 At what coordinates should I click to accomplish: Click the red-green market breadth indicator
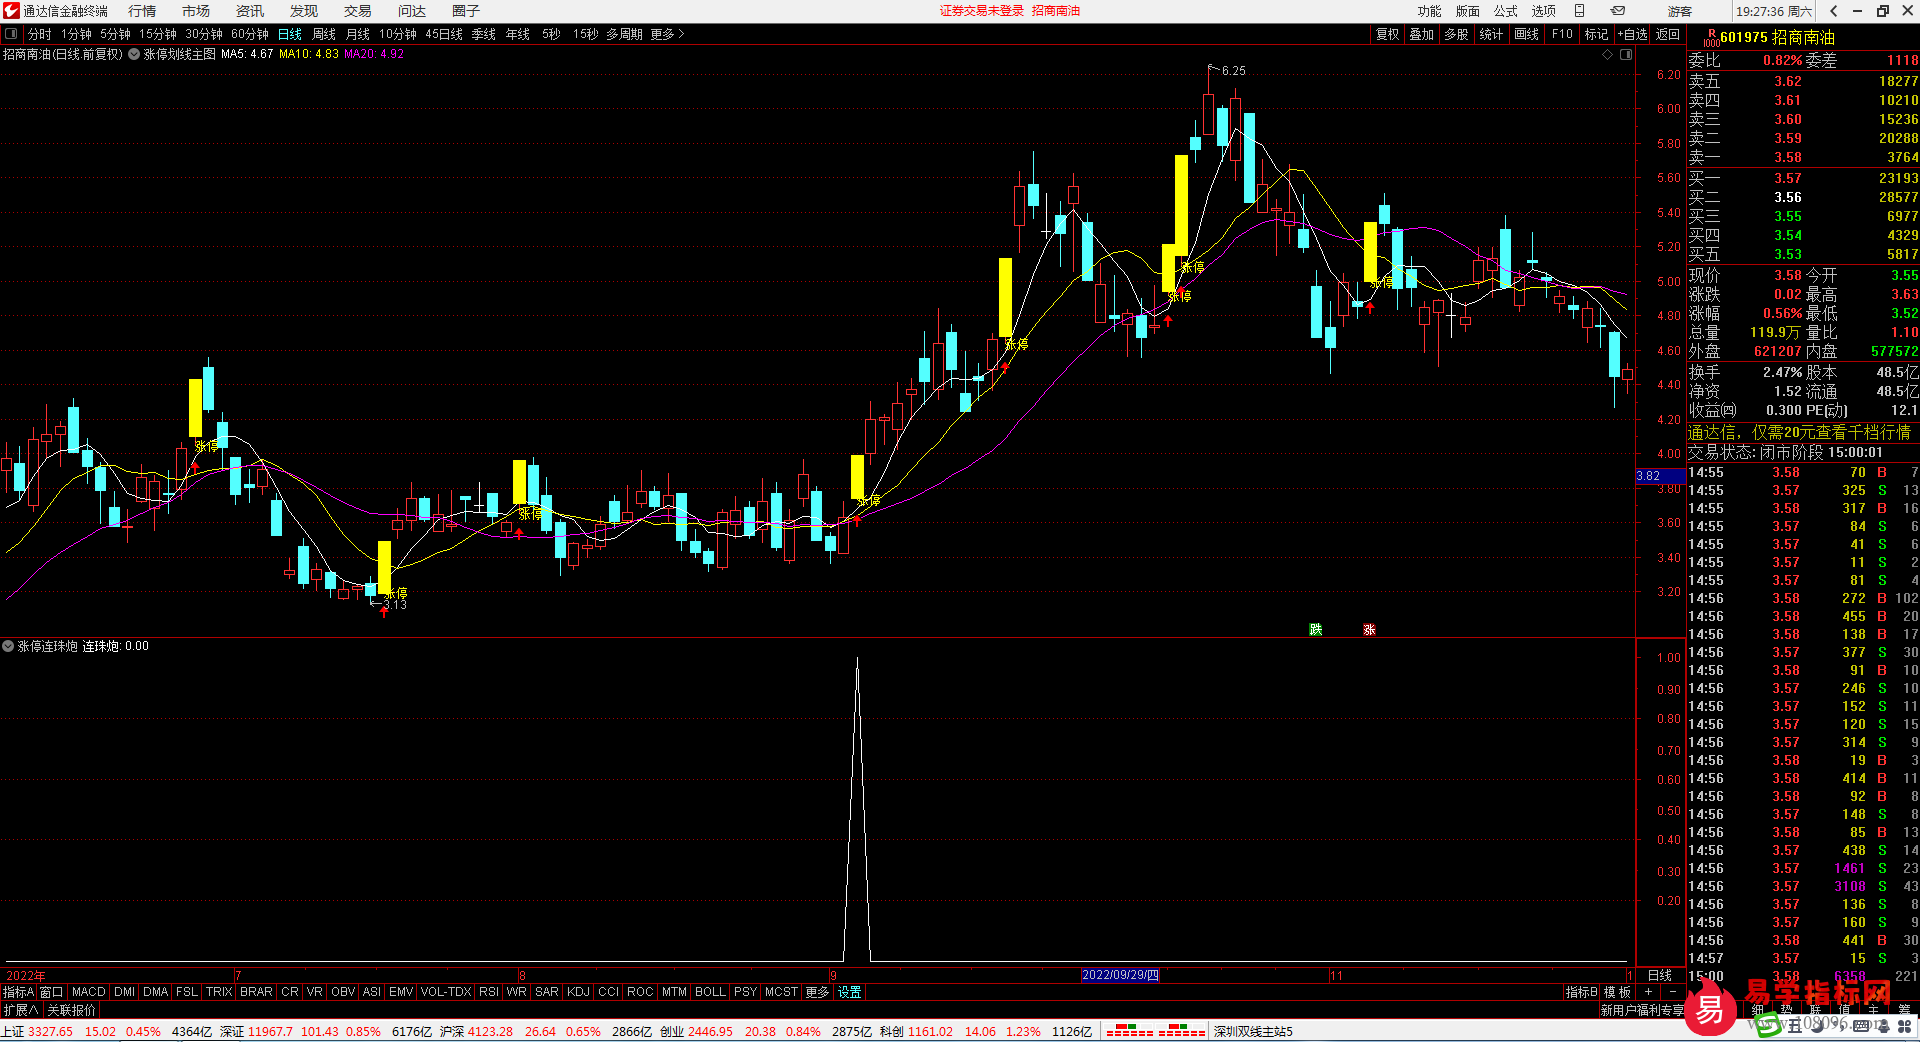pos(1155,1031)
